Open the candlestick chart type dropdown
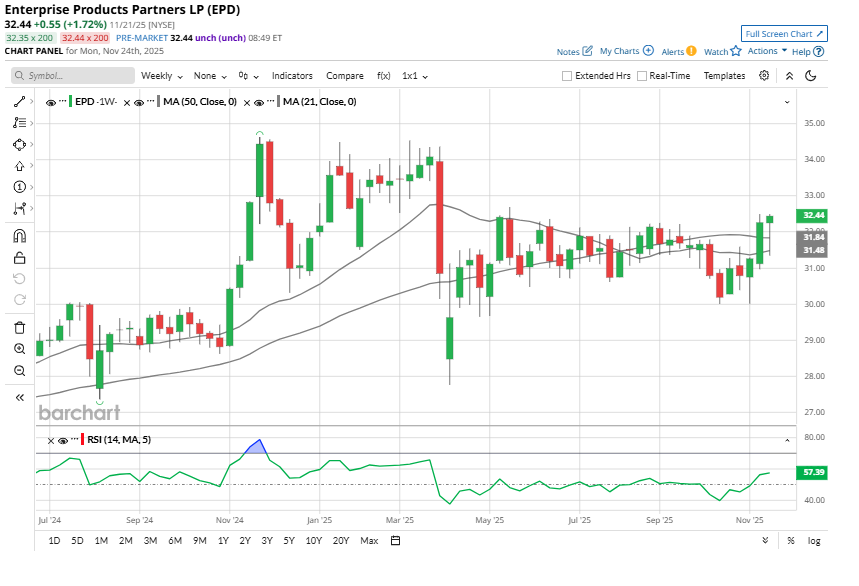Screen dimensions: 859x586 [248, 76]
